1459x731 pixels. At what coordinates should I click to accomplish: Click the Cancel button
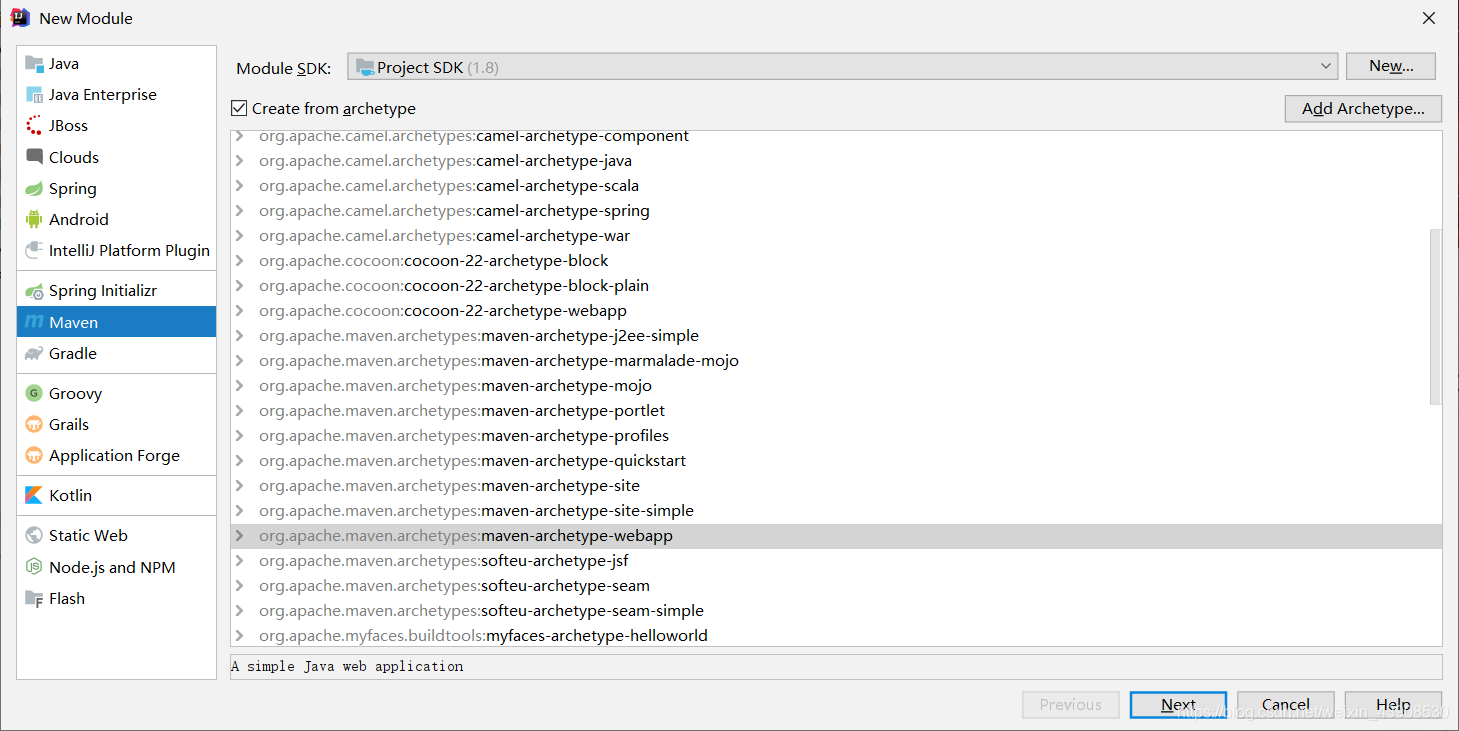1285,704
